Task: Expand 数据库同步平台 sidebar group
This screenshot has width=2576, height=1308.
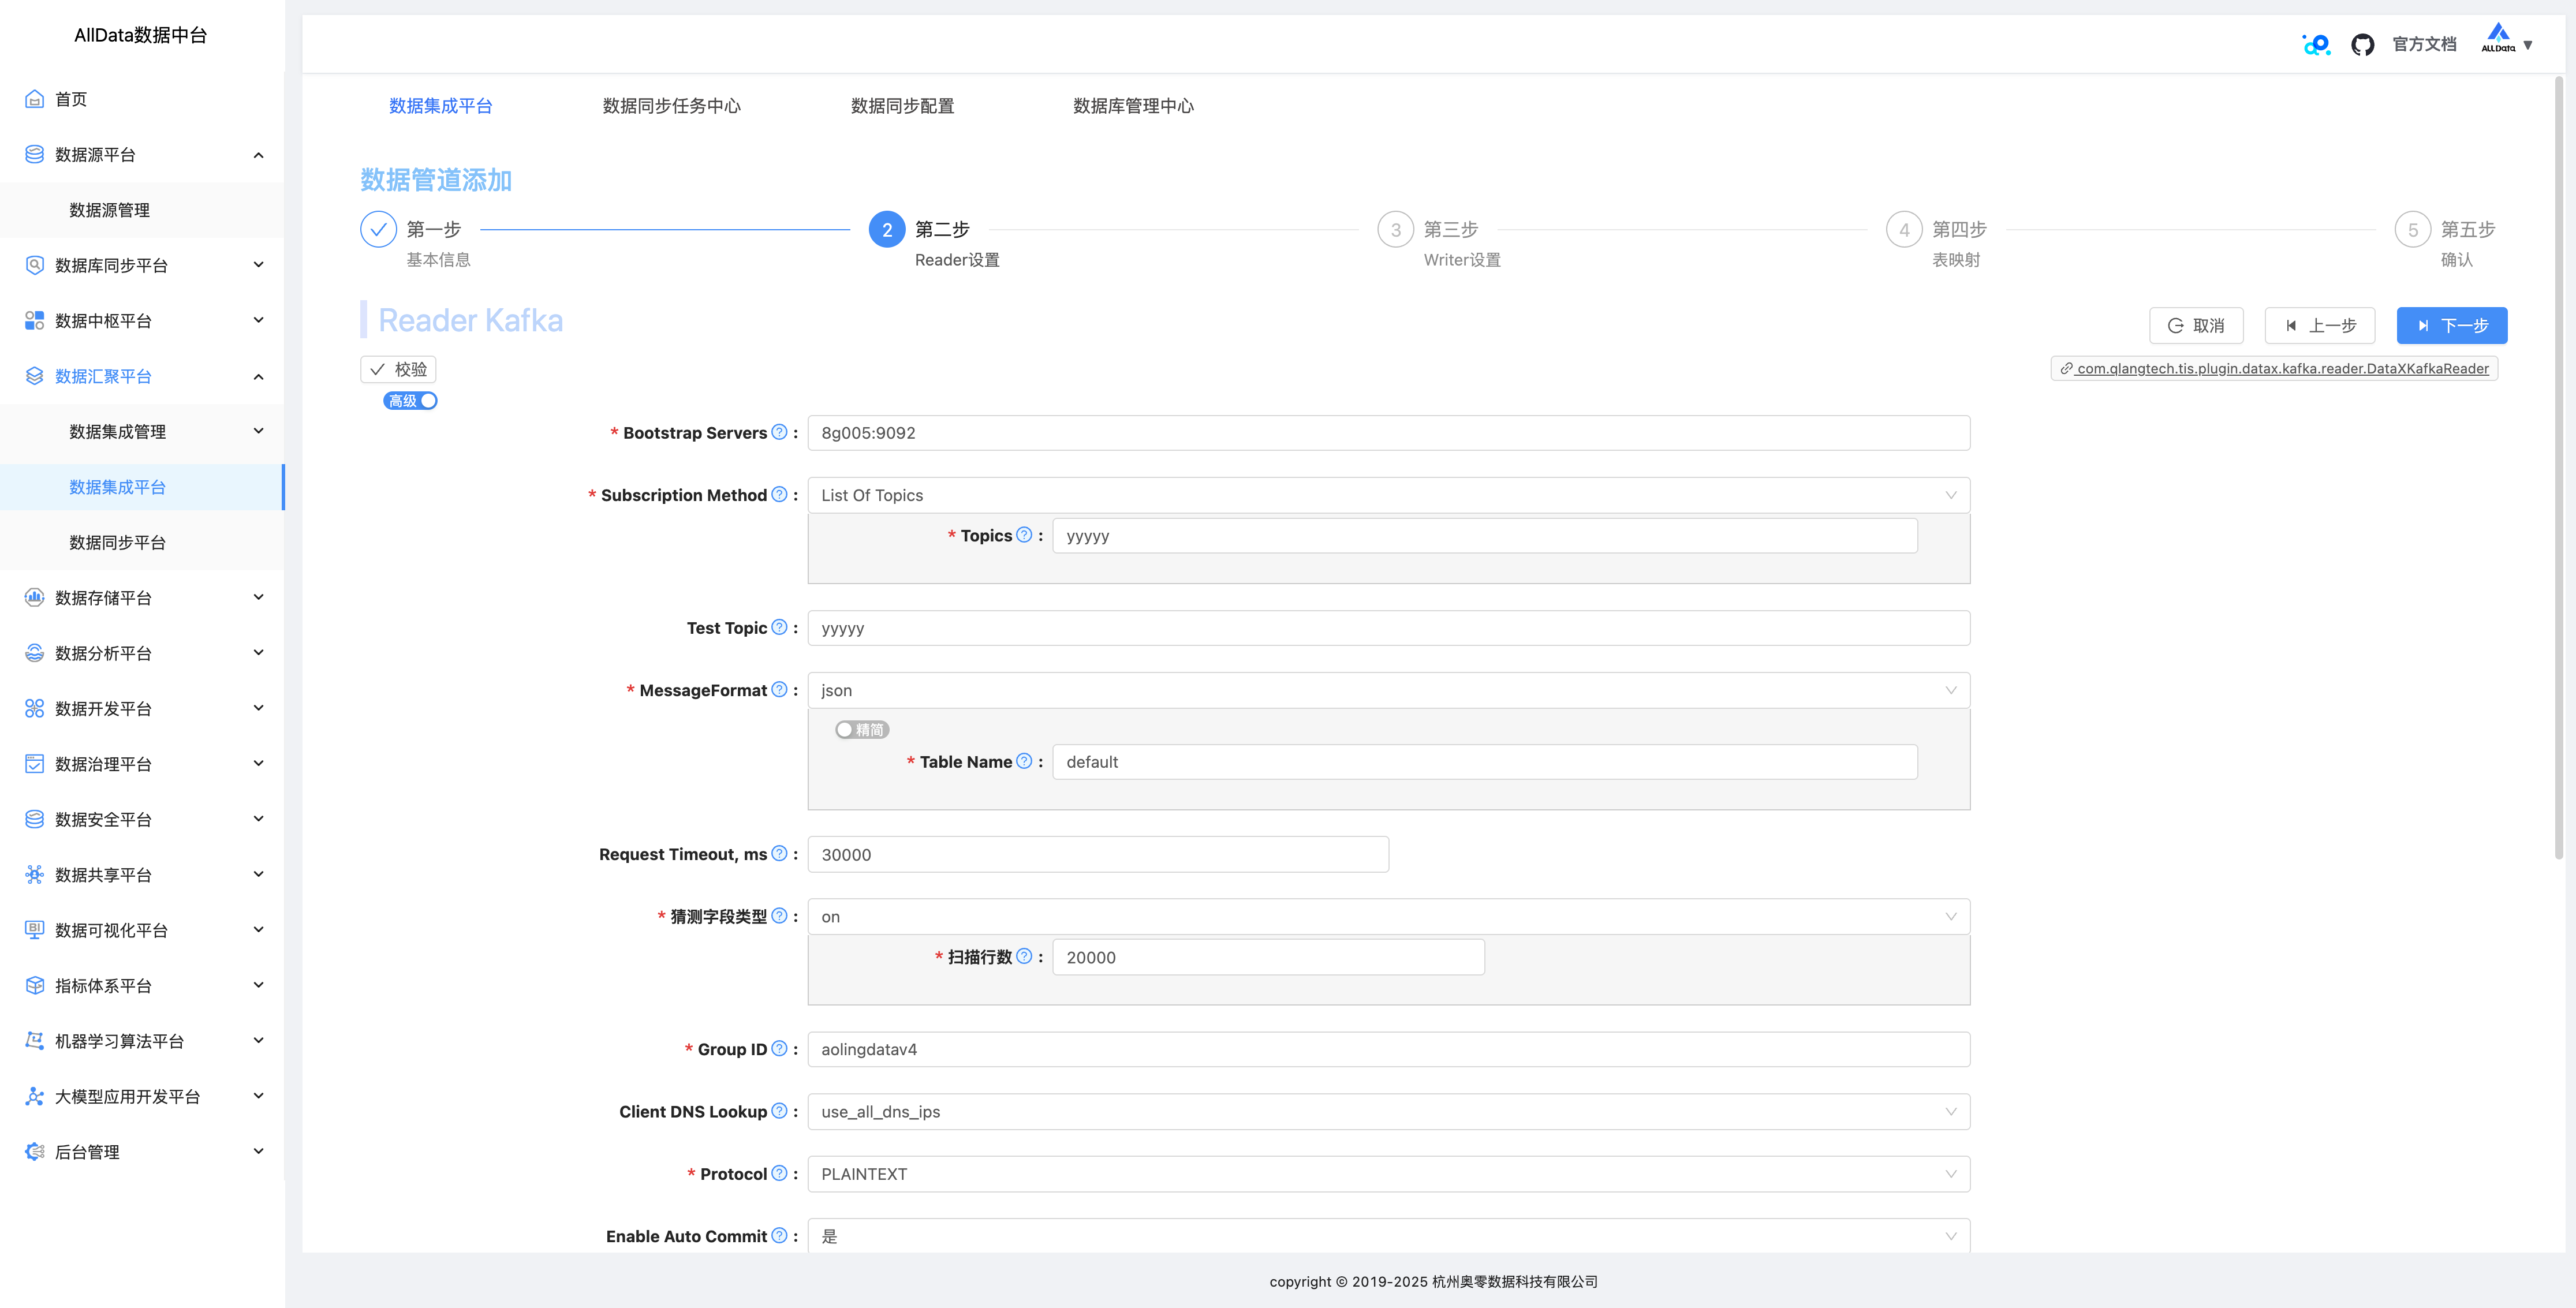Action: (259, 265)
